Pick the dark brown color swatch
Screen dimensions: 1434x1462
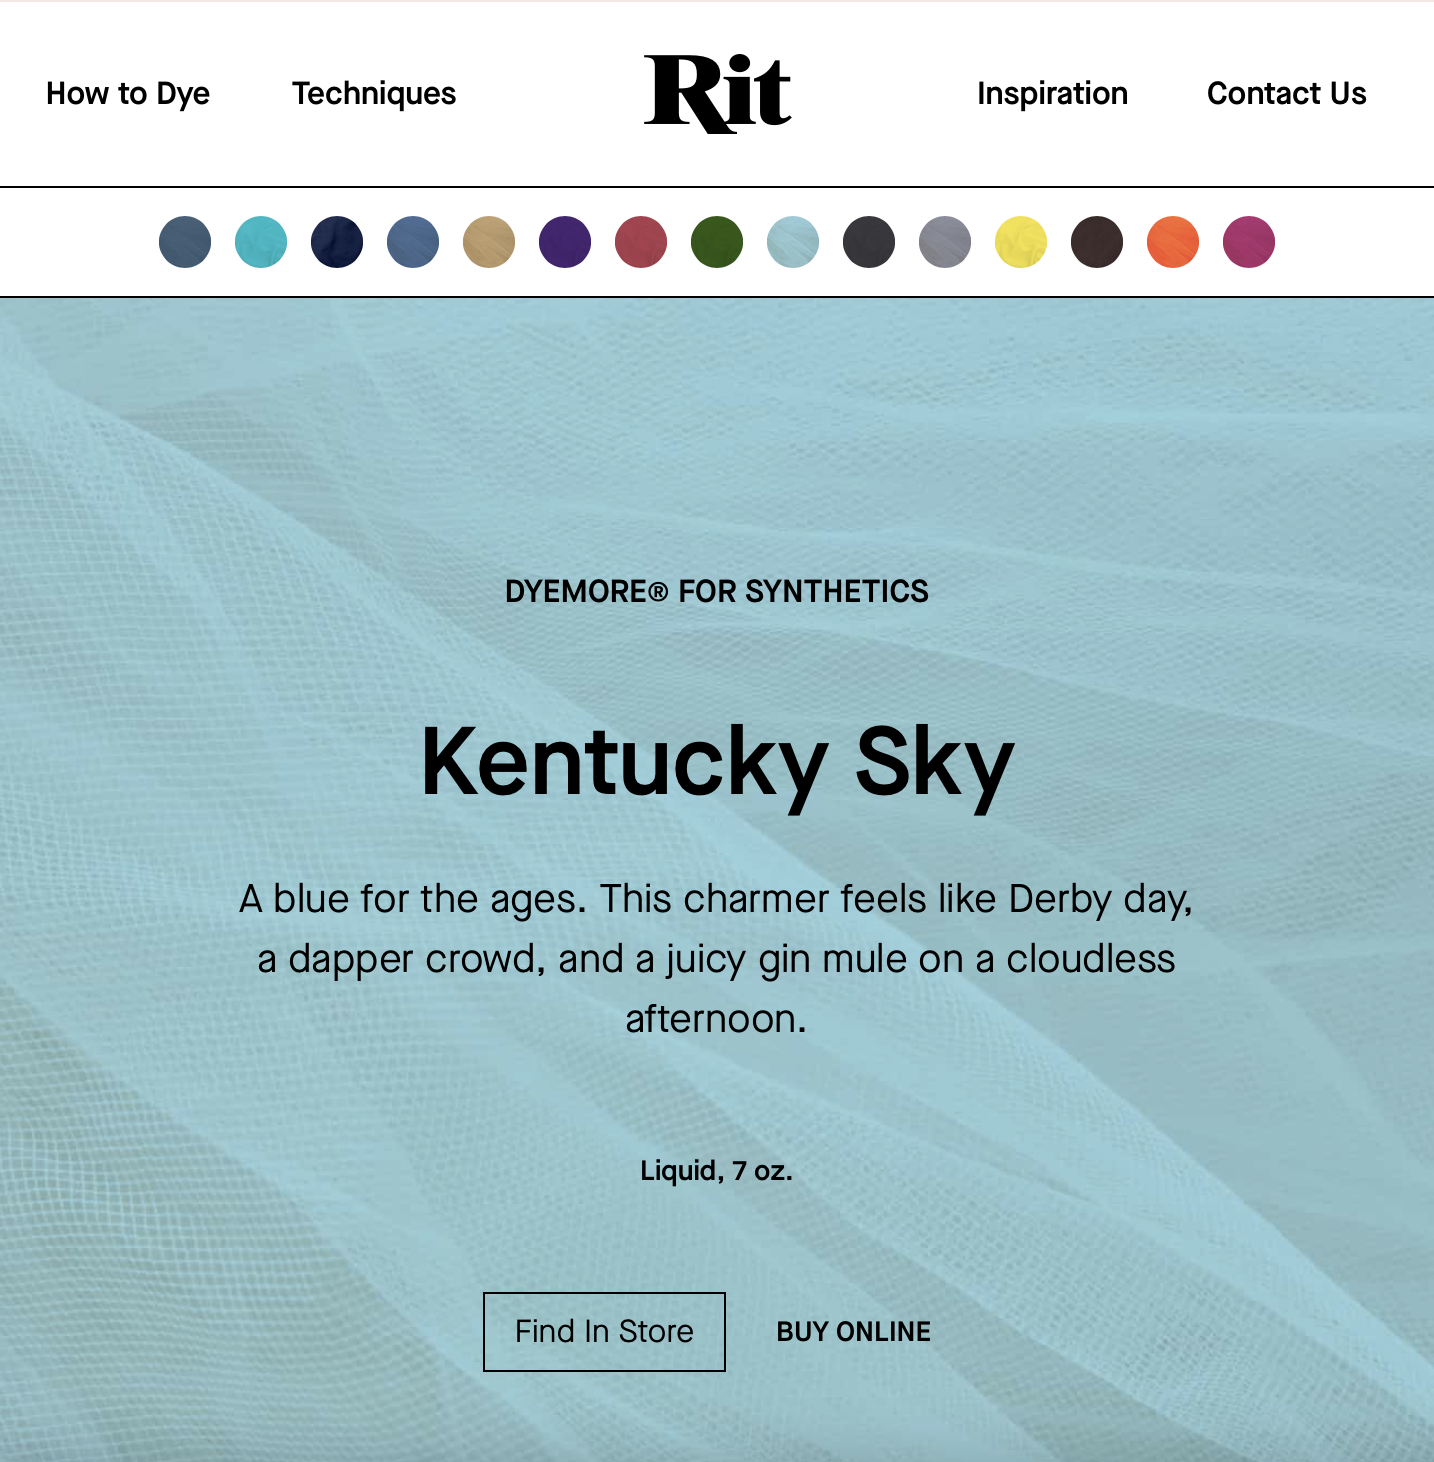(x=1097, y=242)
